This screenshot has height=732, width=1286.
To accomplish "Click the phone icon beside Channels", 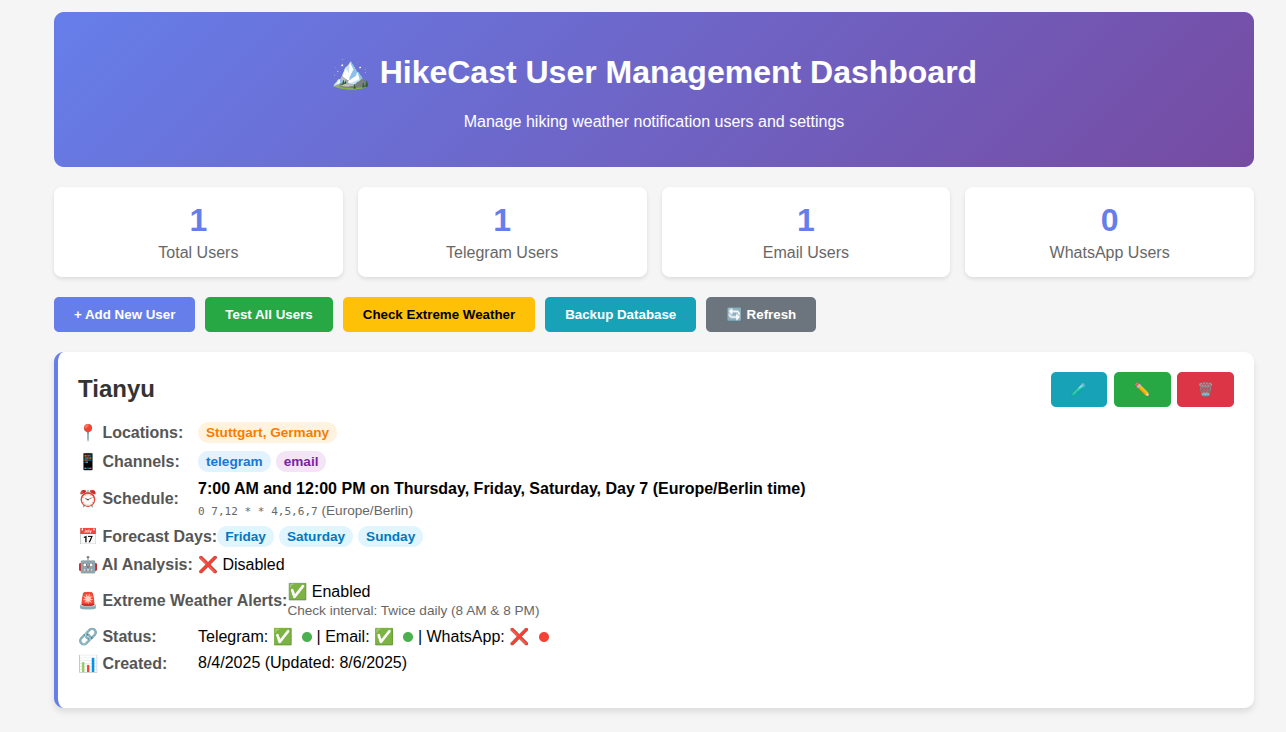I will coord(88,462).
